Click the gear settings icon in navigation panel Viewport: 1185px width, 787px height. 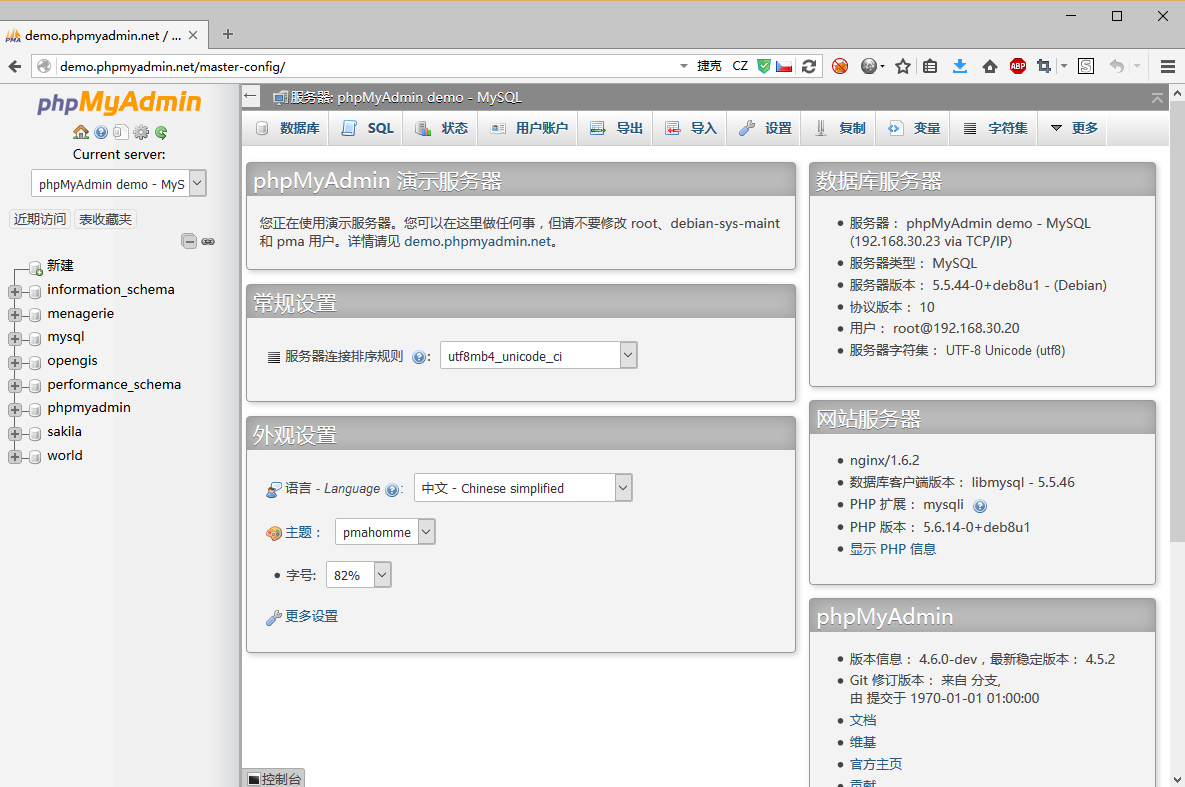(x=141, y=132)
